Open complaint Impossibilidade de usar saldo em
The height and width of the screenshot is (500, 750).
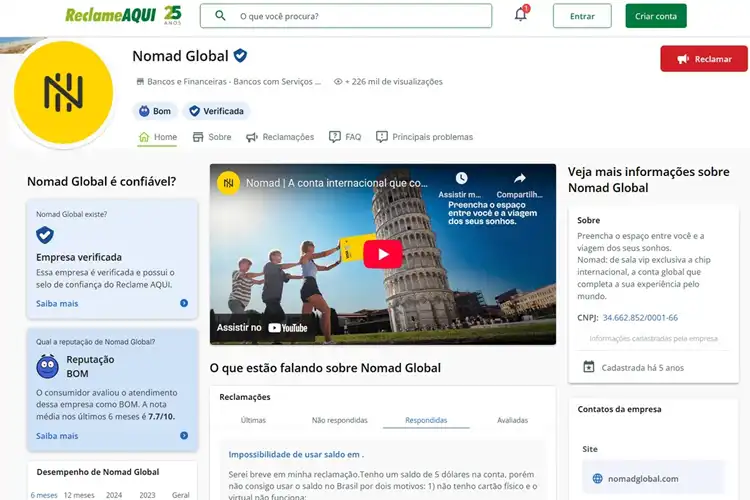pyautogui.click(x=296, y=455)
